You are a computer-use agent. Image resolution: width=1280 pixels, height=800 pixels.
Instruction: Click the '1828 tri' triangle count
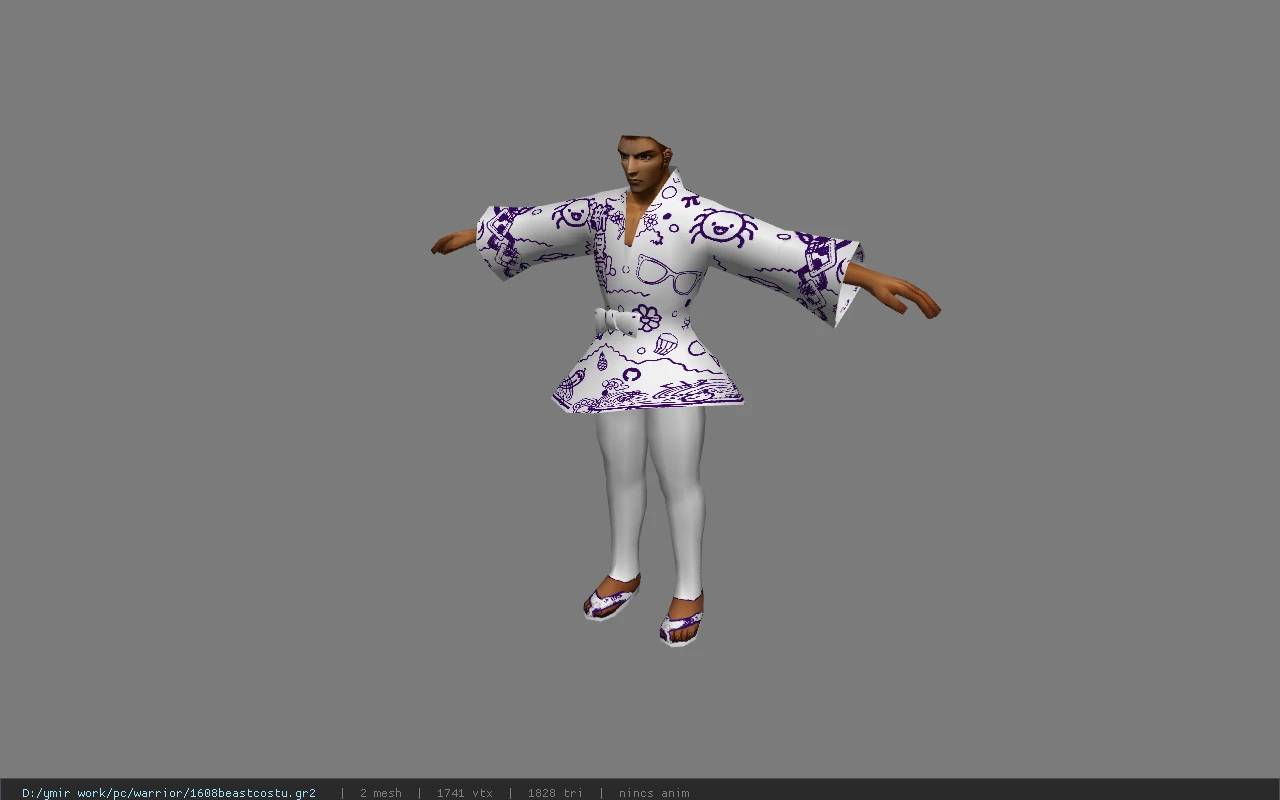555,793
